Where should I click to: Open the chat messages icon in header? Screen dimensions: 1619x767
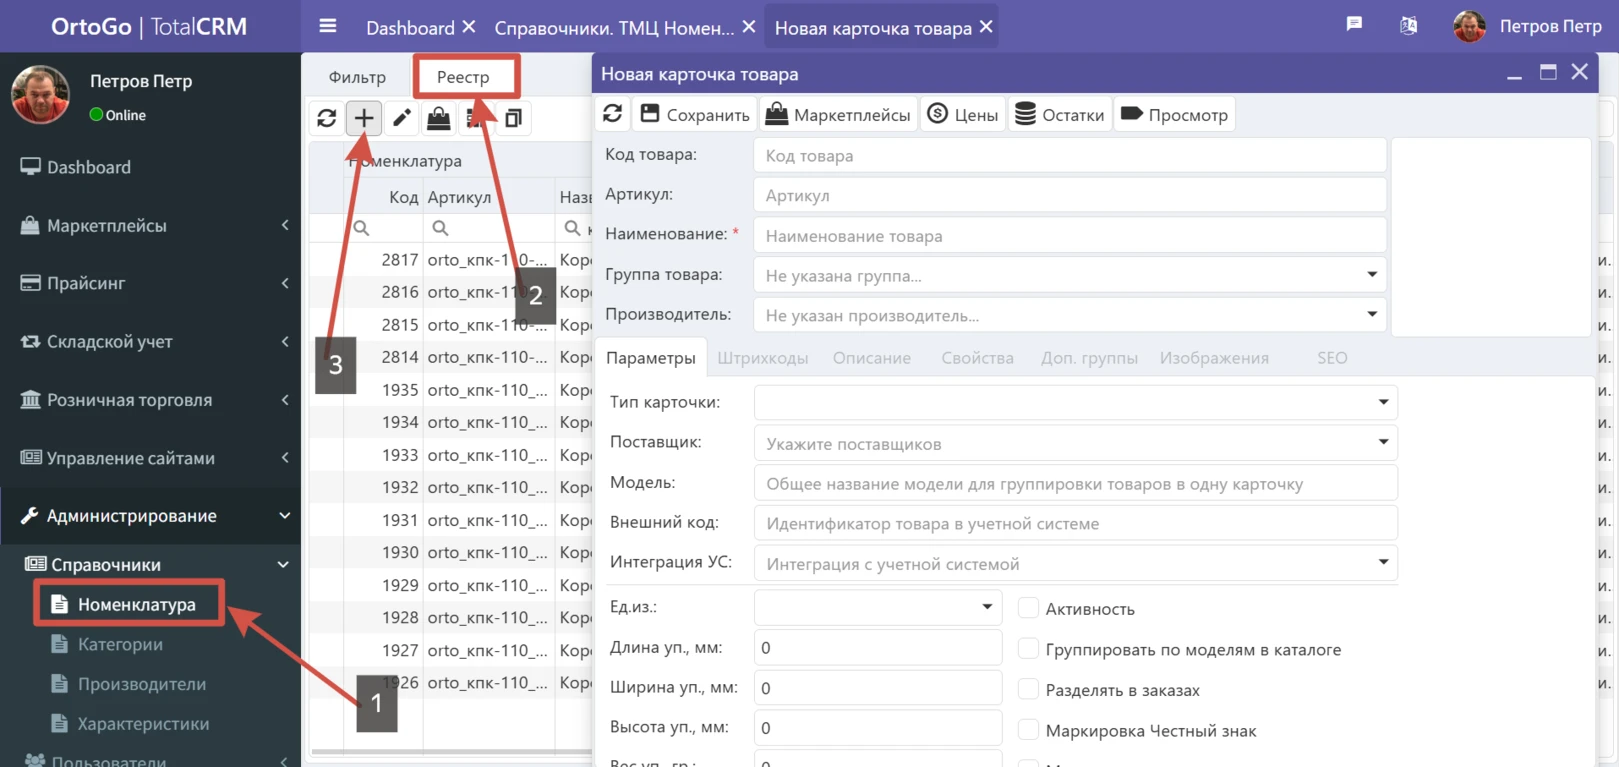1354,25
